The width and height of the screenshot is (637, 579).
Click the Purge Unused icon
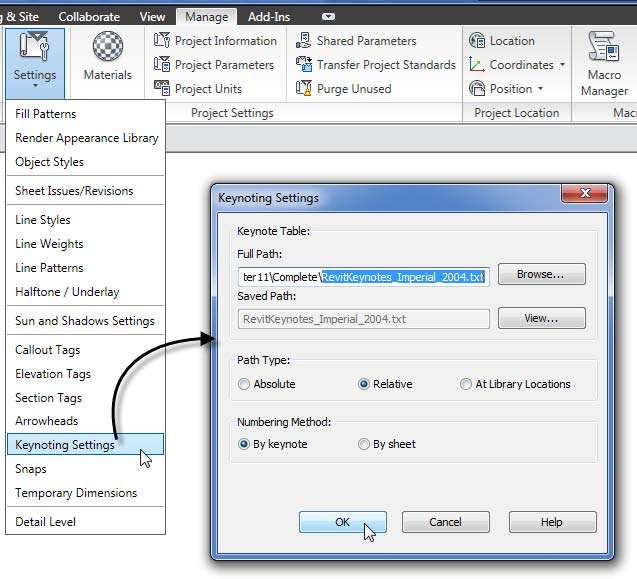[x=303, y=88]
